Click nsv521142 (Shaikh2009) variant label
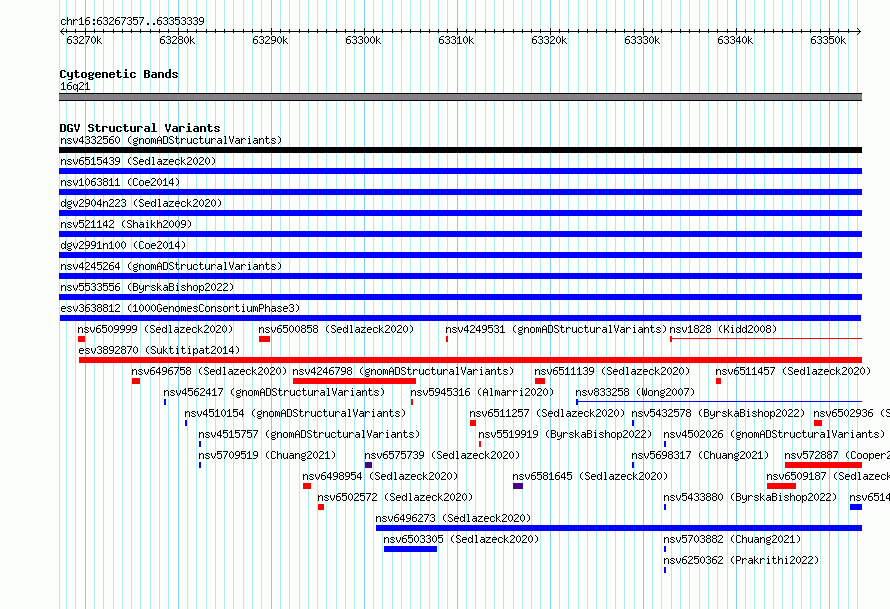This screenshot has height=609, width=890. 126,224
